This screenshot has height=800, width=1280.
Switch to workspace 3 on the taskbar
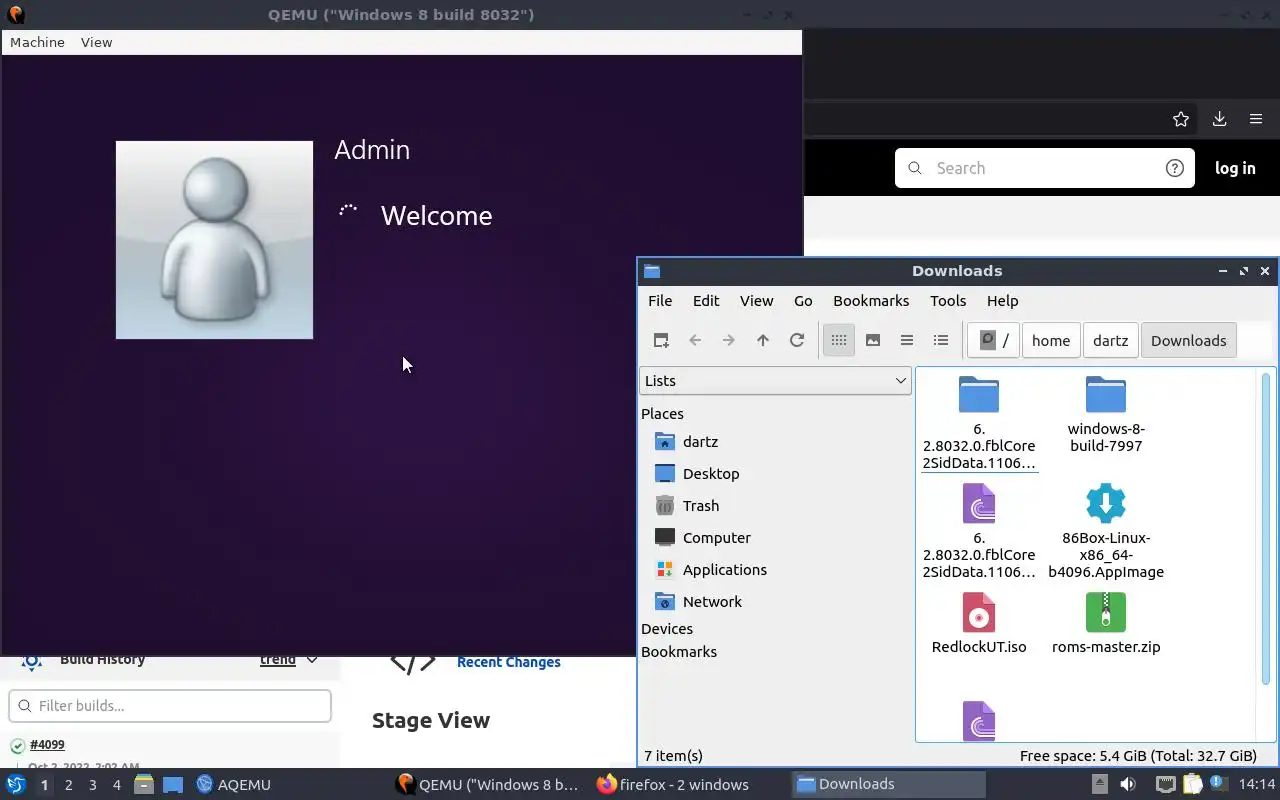pyautogui.click(x=92, y=785)
